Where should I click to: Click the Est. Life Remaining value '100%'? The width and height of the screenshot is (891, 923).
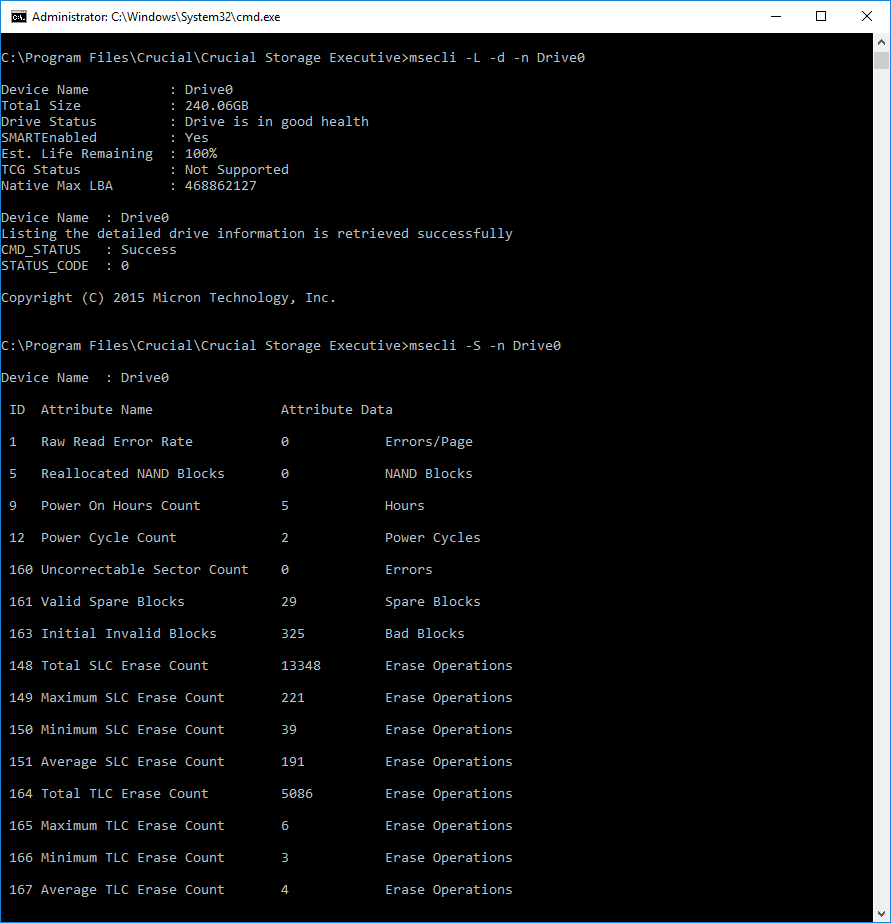click(x=201, y=154)
